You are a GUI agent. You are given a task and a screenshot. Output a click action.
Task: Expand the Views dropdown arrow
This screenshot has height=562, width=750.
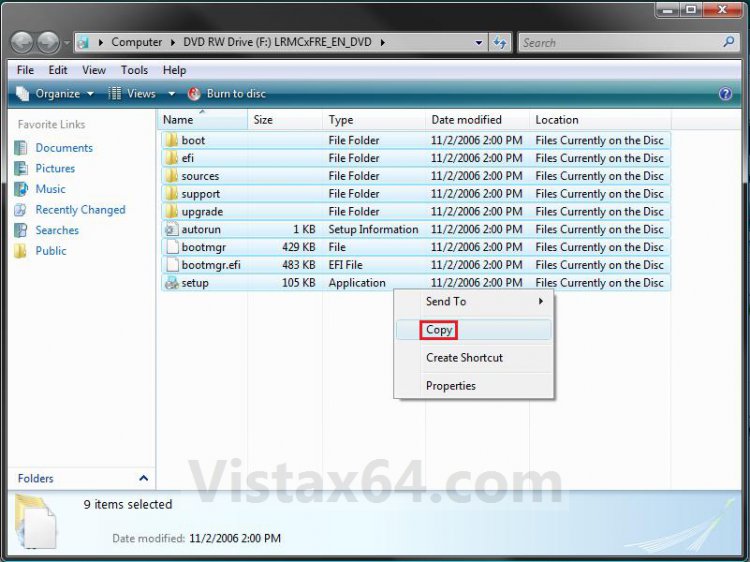171,93
